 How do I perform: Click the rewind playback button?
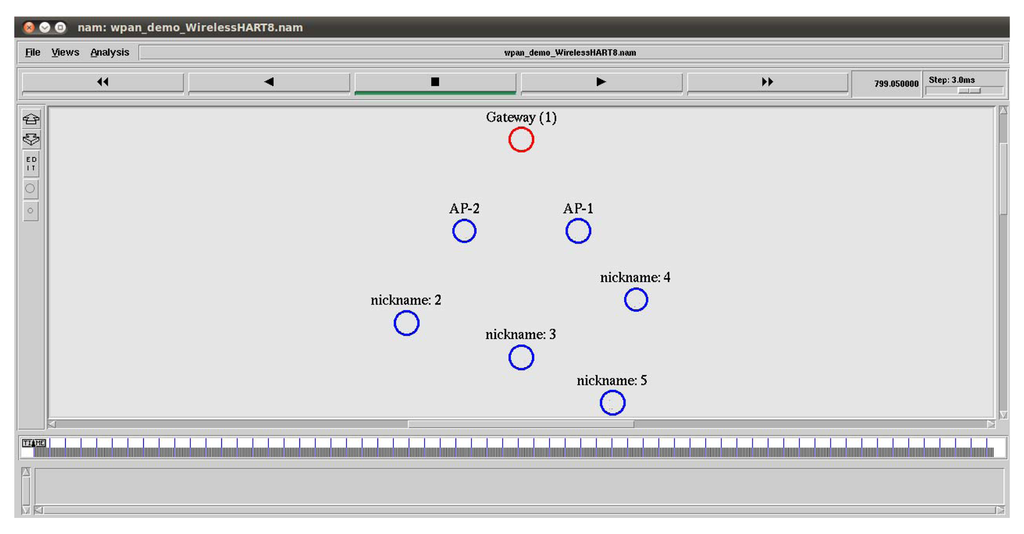[x=103, y=82]
